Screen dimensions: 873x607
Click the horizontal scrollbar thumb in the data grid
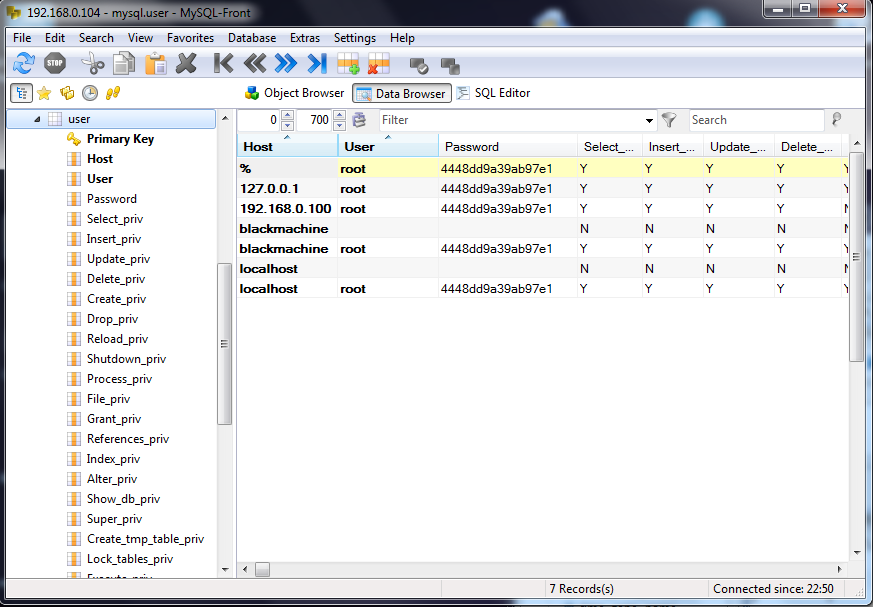(x=262, y=569)
